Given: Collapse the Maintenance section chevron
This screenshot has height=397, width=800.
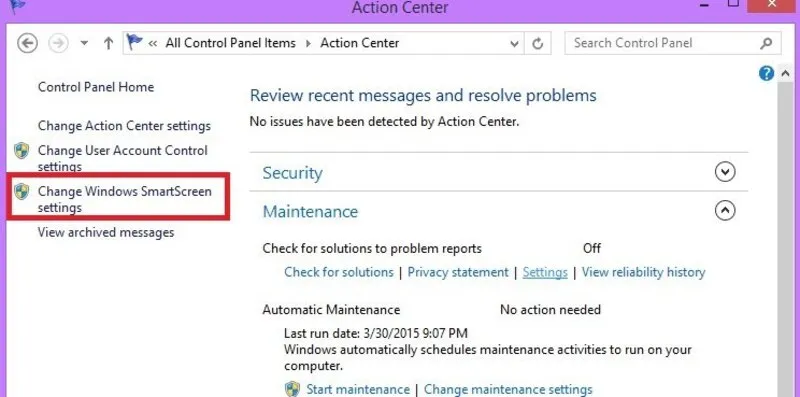Looking at the screenshot, I should coord(725,210).
